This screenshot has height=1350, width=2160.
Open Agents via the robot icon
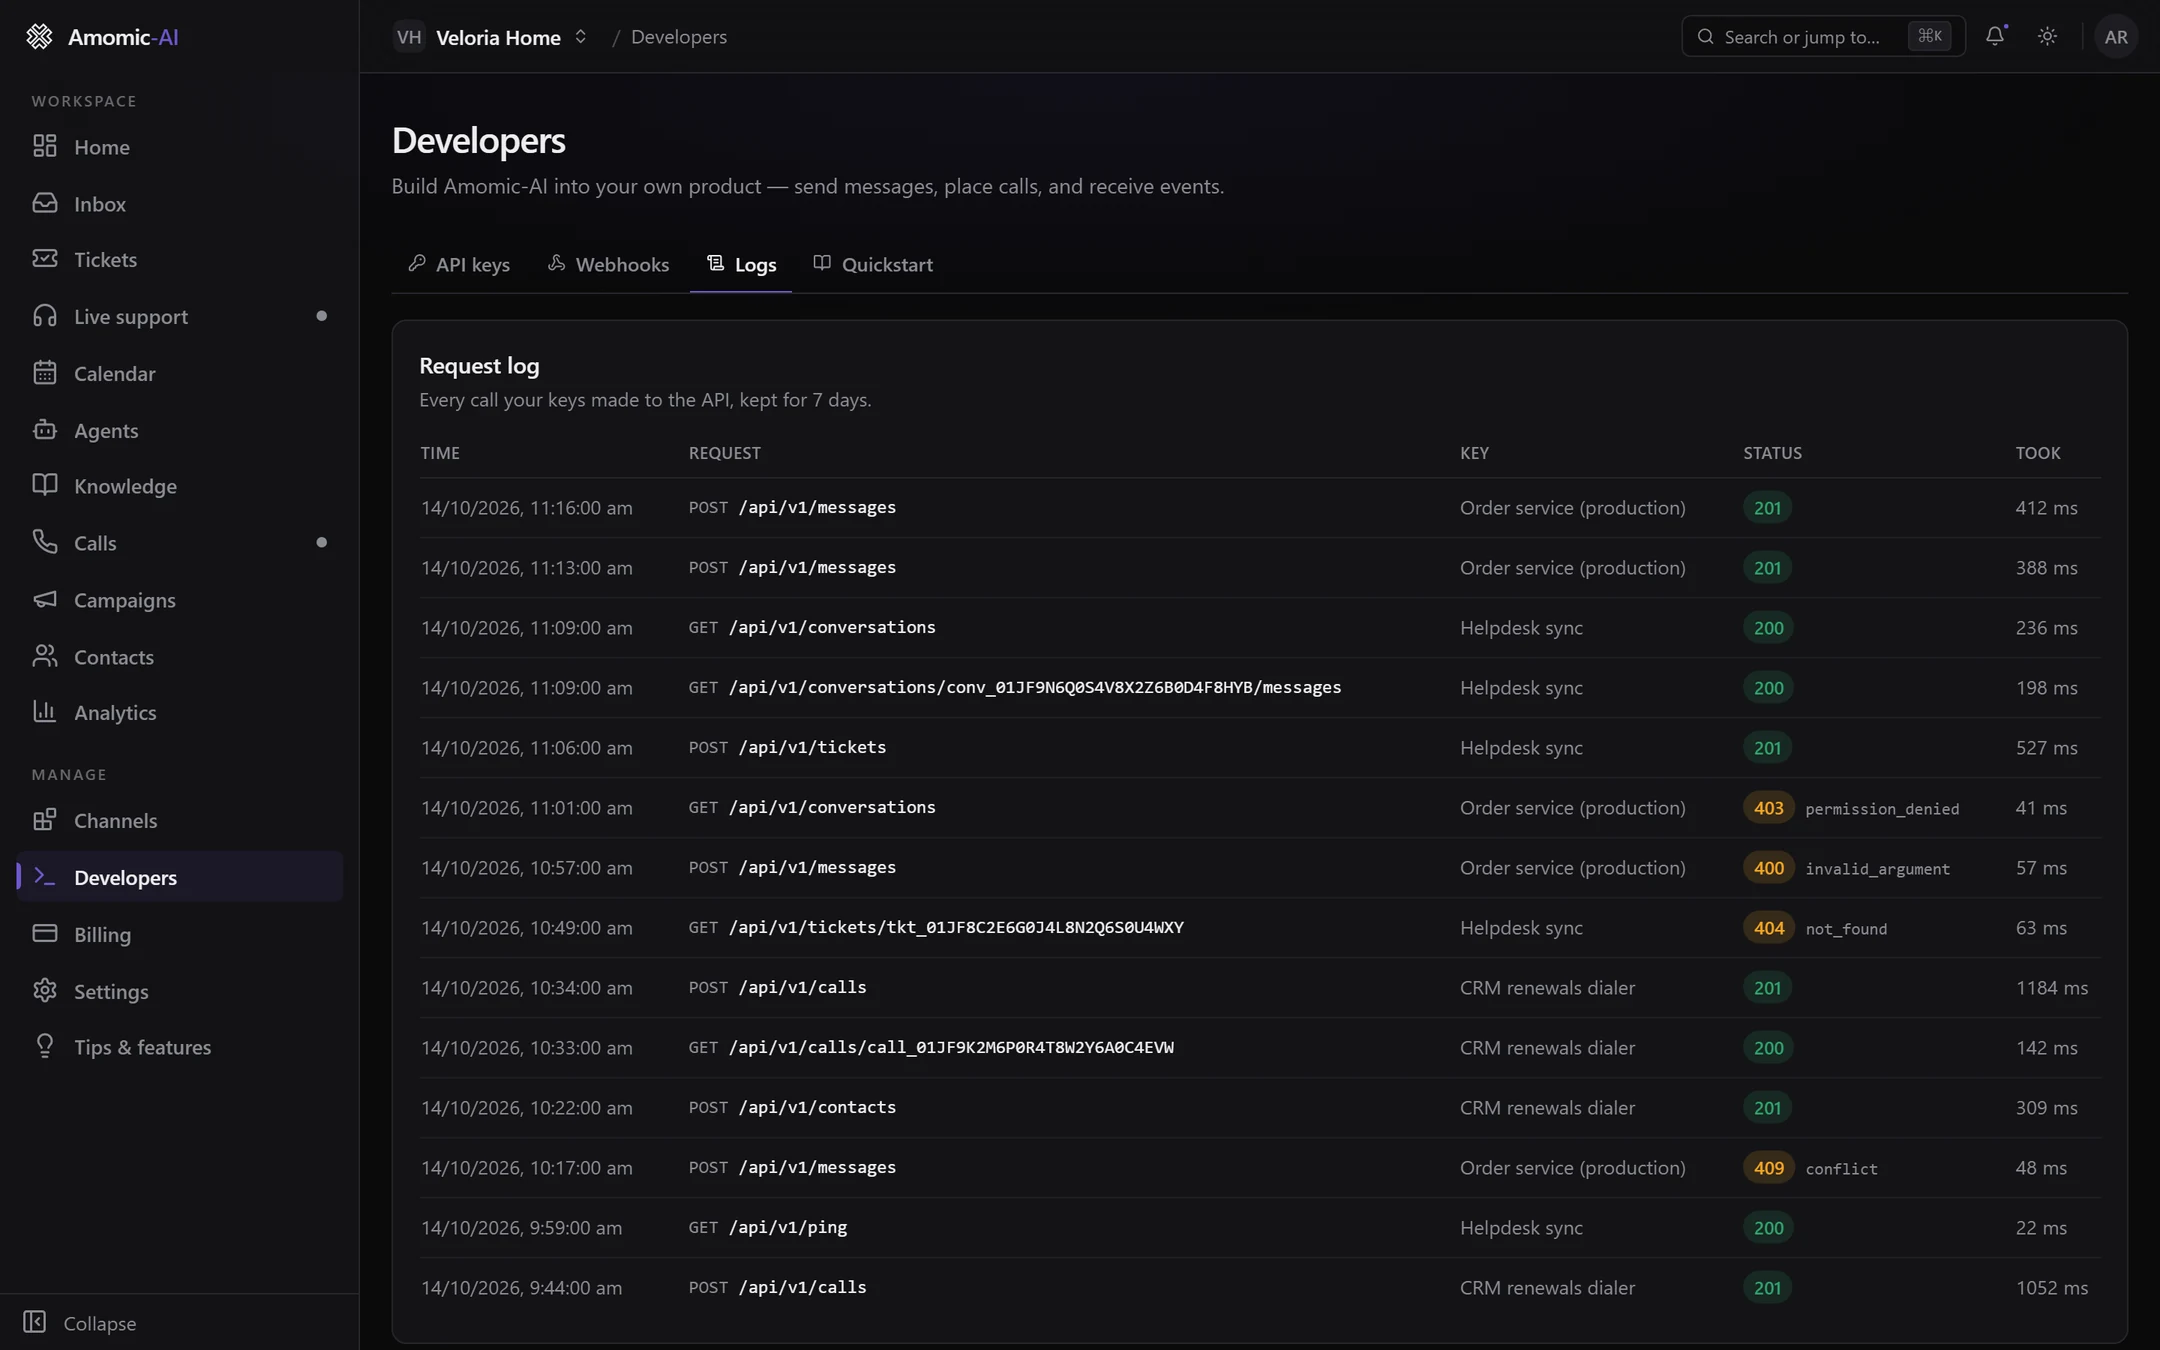tap(45, 430)
